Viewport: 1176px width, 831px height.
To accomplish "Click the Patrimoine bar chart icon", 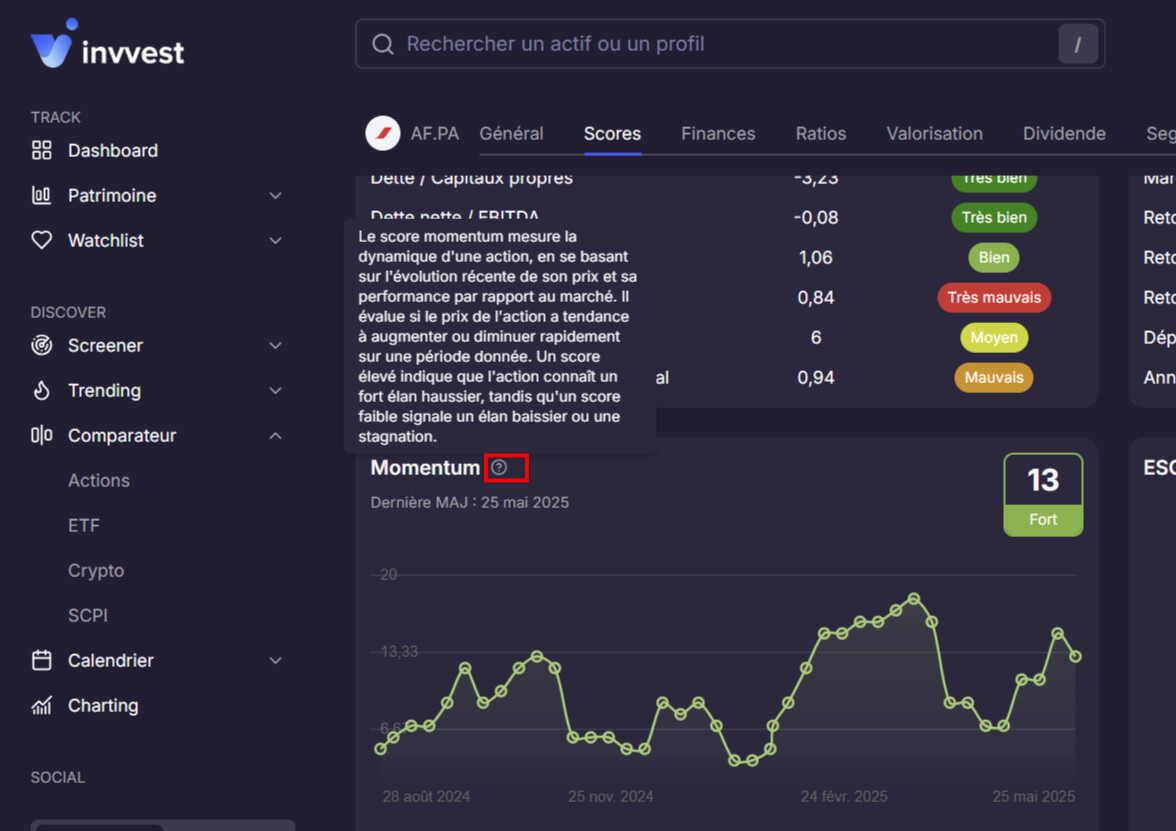I will click(41, 195).
